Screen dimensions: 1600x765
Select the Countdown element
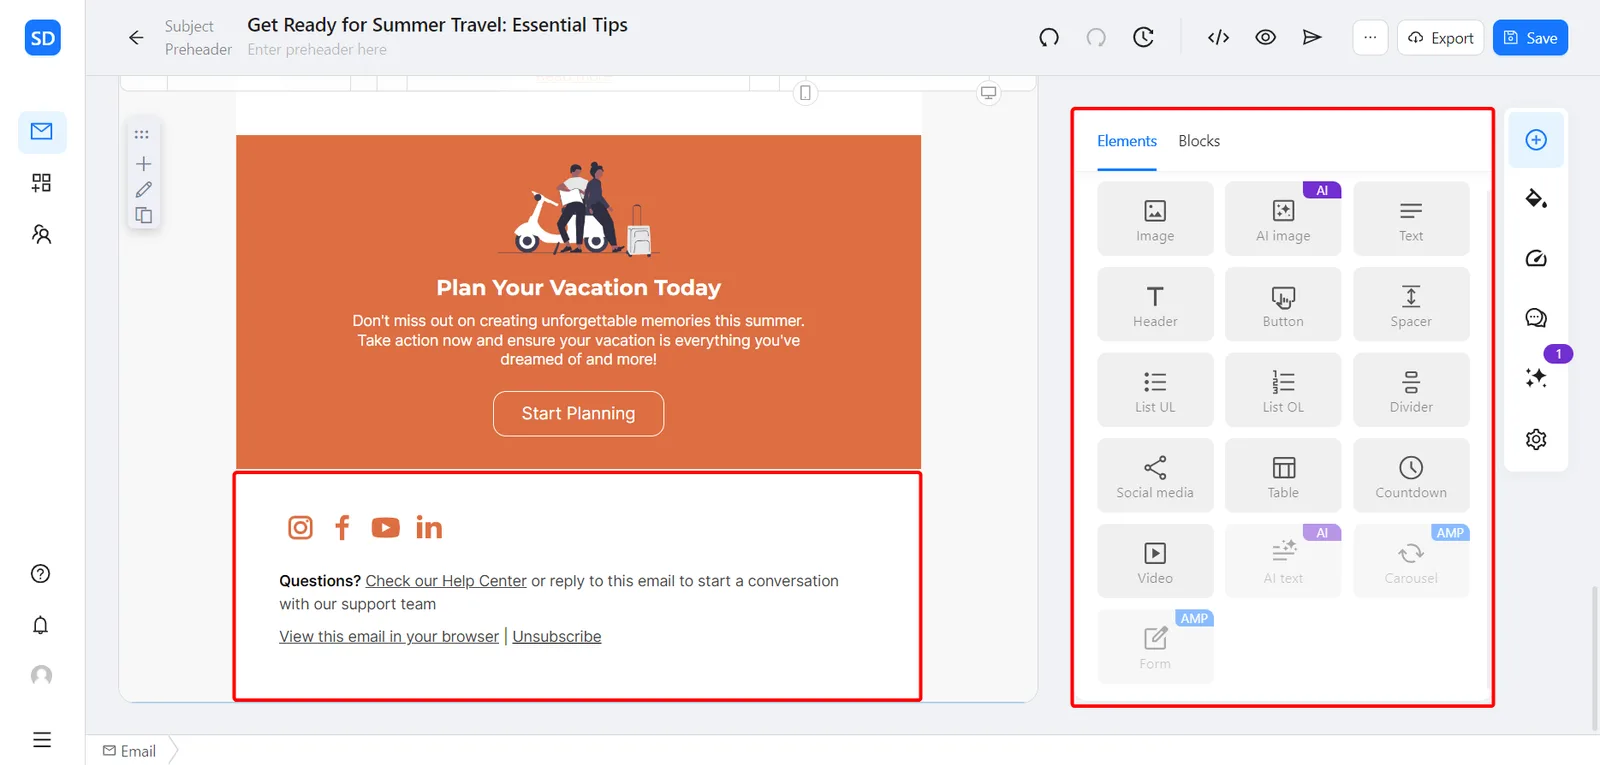click(x=1411, y=476)
